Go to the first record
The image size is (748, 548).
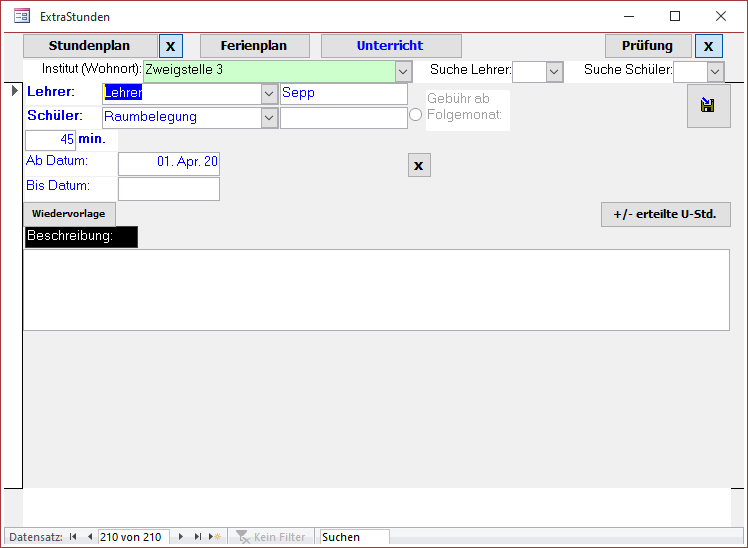[x=73, y=537]
